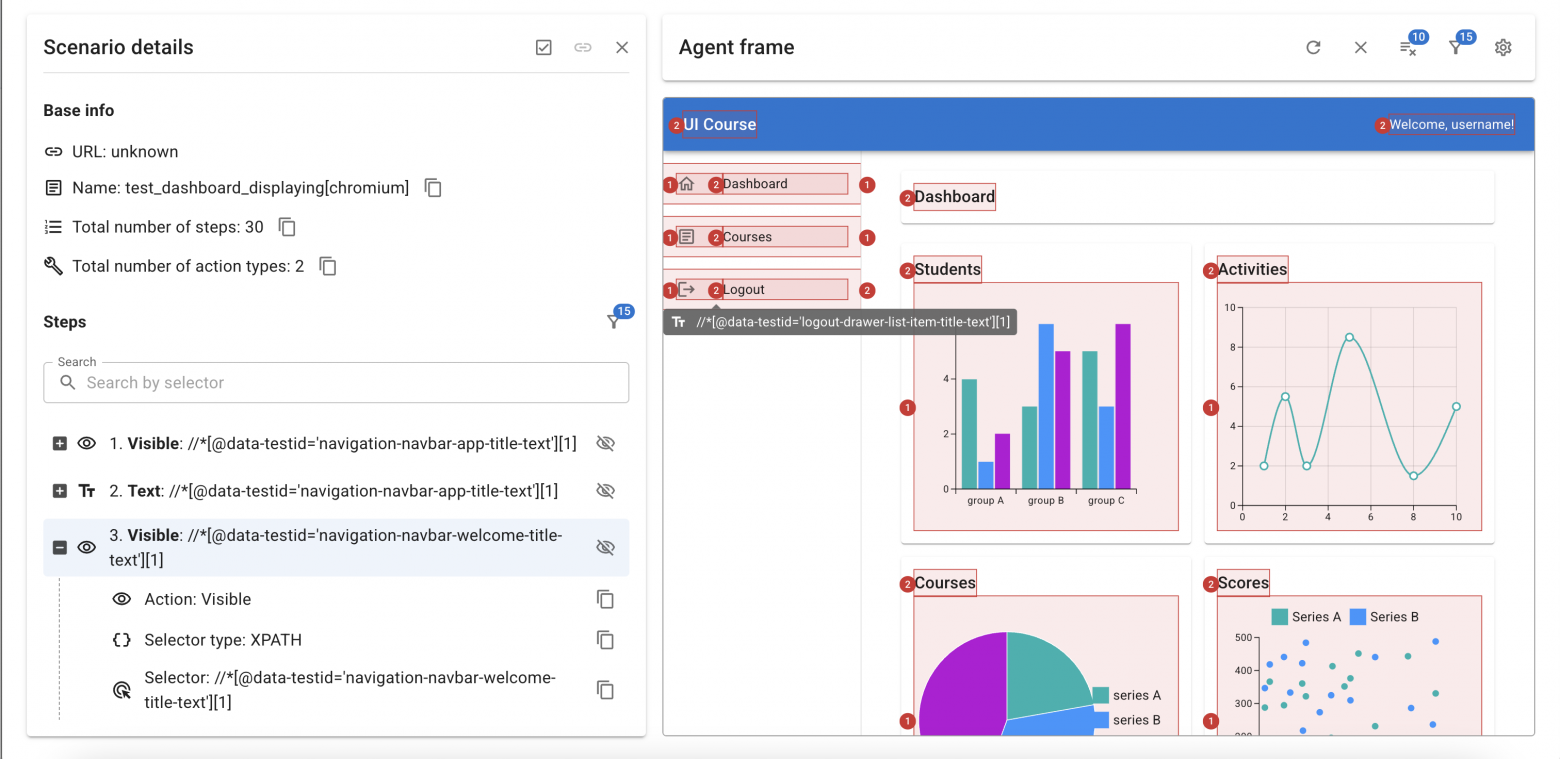Click the clear list icon with badge 10
Screen dimensions: 1560x759
click(1408, 47)
